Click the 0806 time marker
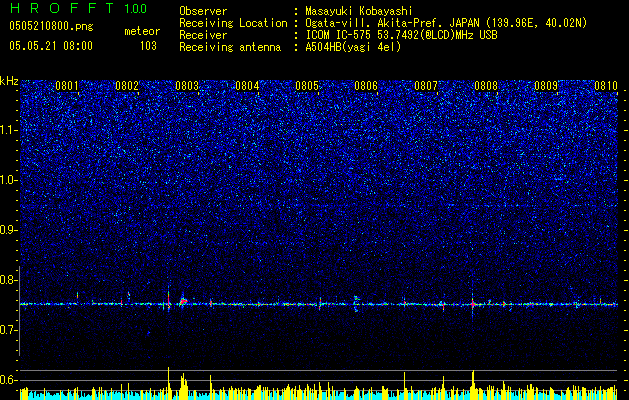Viewport: 629px width, 400px height. tap(366, 86)
